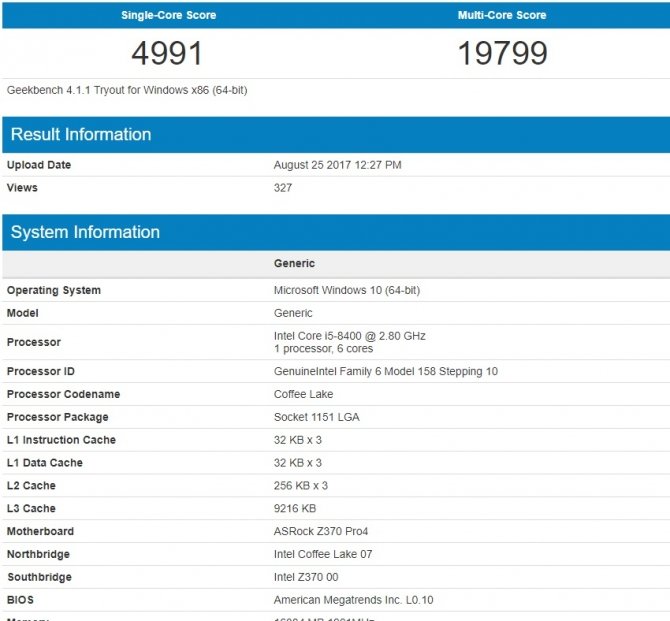Select the Processor Codename label

63,394
